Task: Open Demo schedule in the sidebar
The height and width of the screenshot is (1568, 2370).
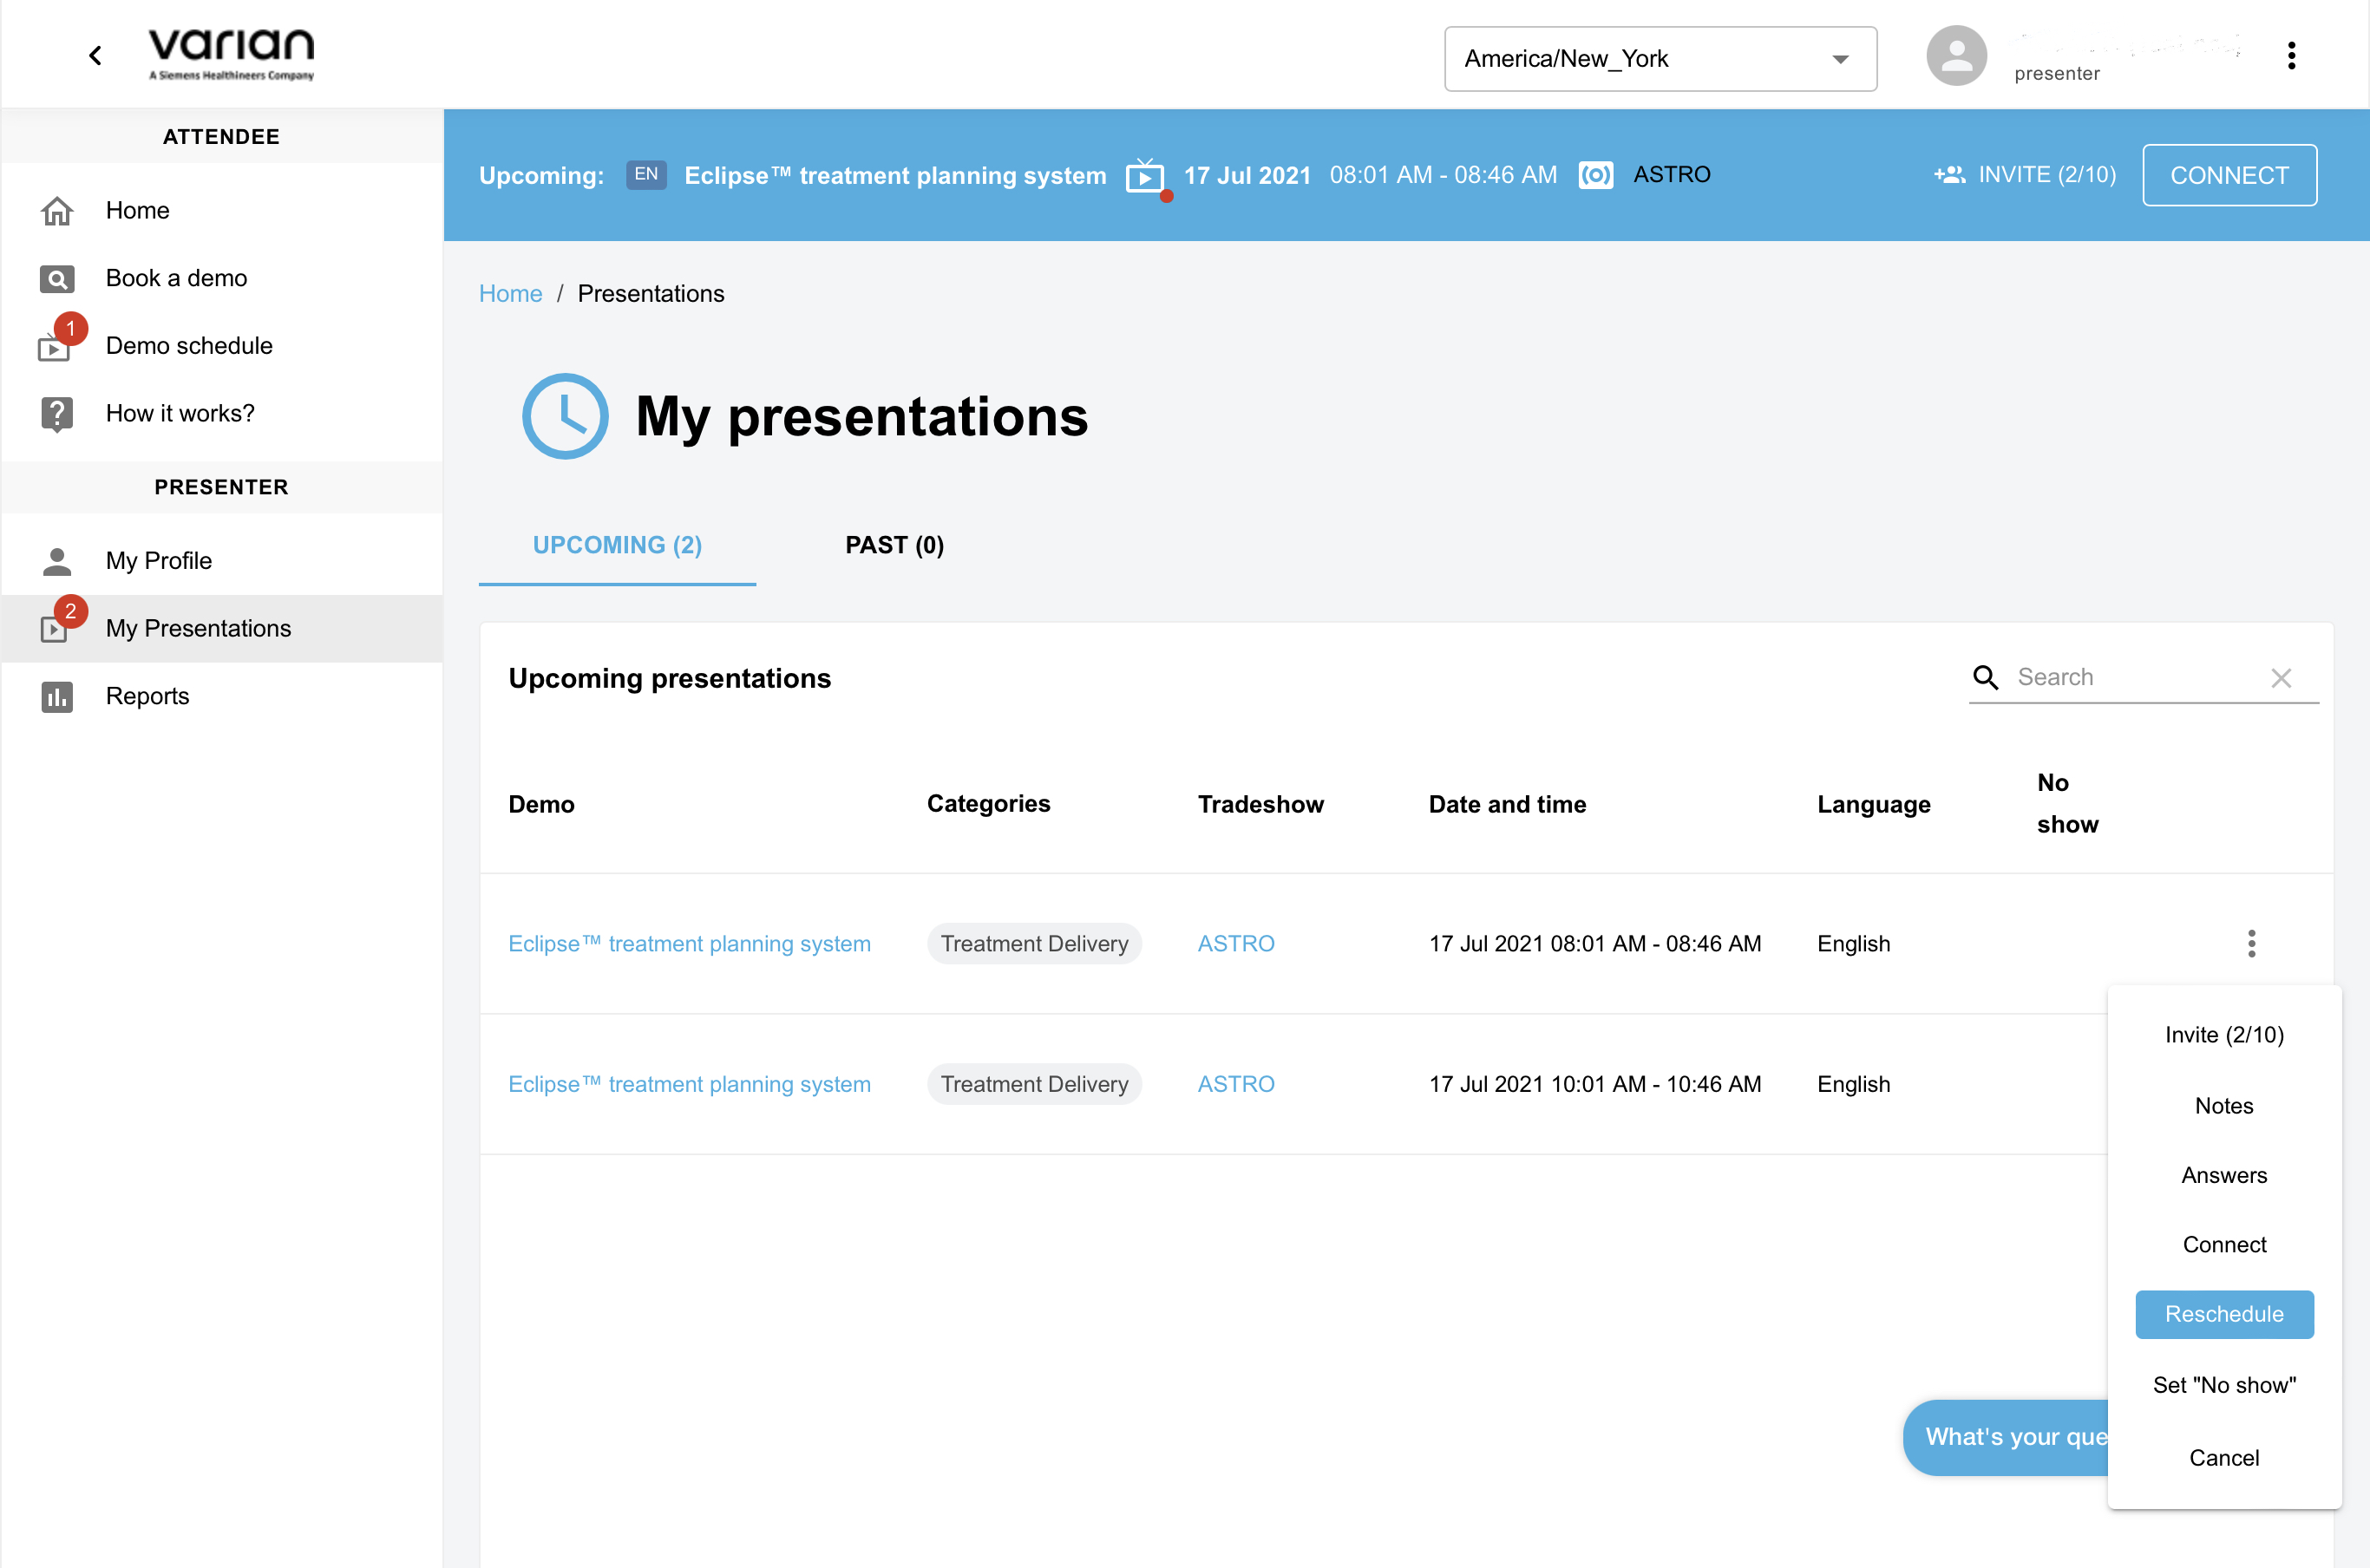Action: pos(222,346)
